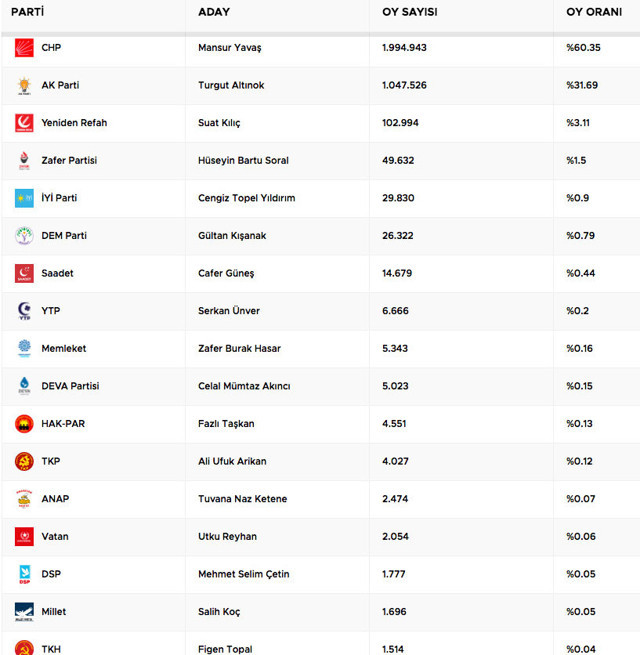Click the AK Parti logo icon
This screenshot has width=640, height=655.
point(24,85)
